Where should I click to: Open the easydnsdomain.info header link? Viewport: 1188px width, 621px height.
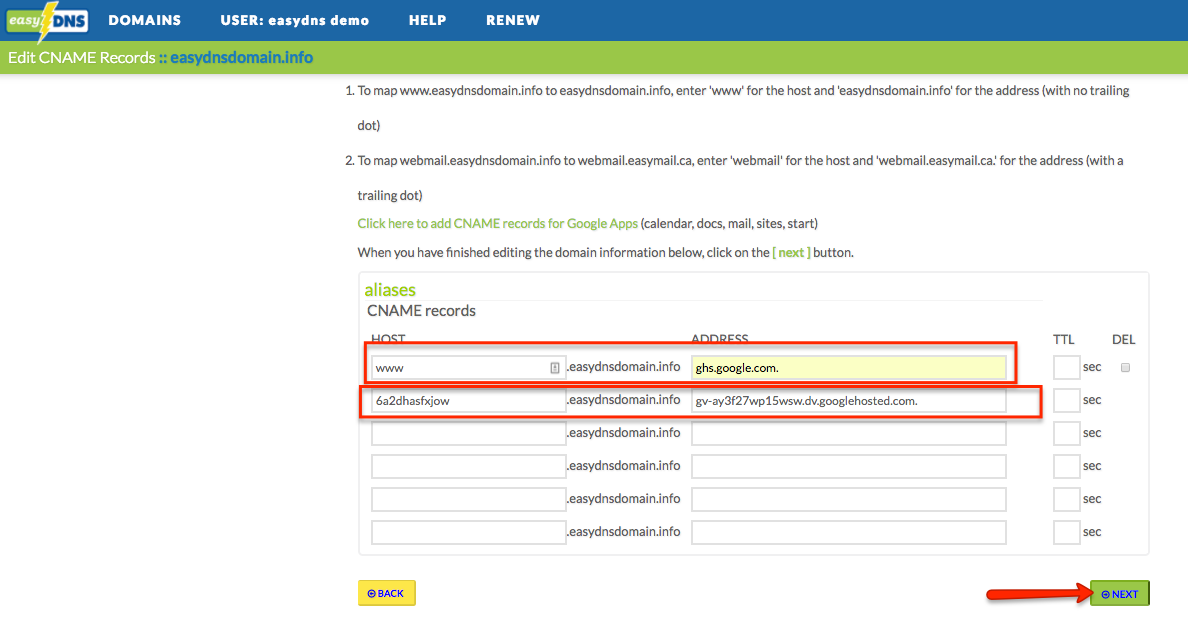tap(241, 58)
